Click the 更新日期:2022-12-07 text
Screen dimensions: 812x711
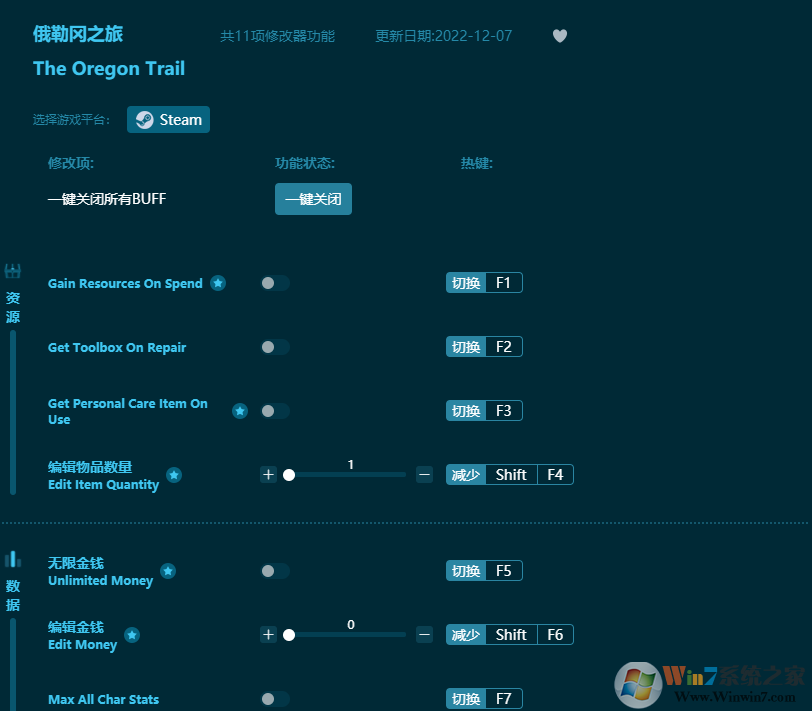[x=443, y=36]
